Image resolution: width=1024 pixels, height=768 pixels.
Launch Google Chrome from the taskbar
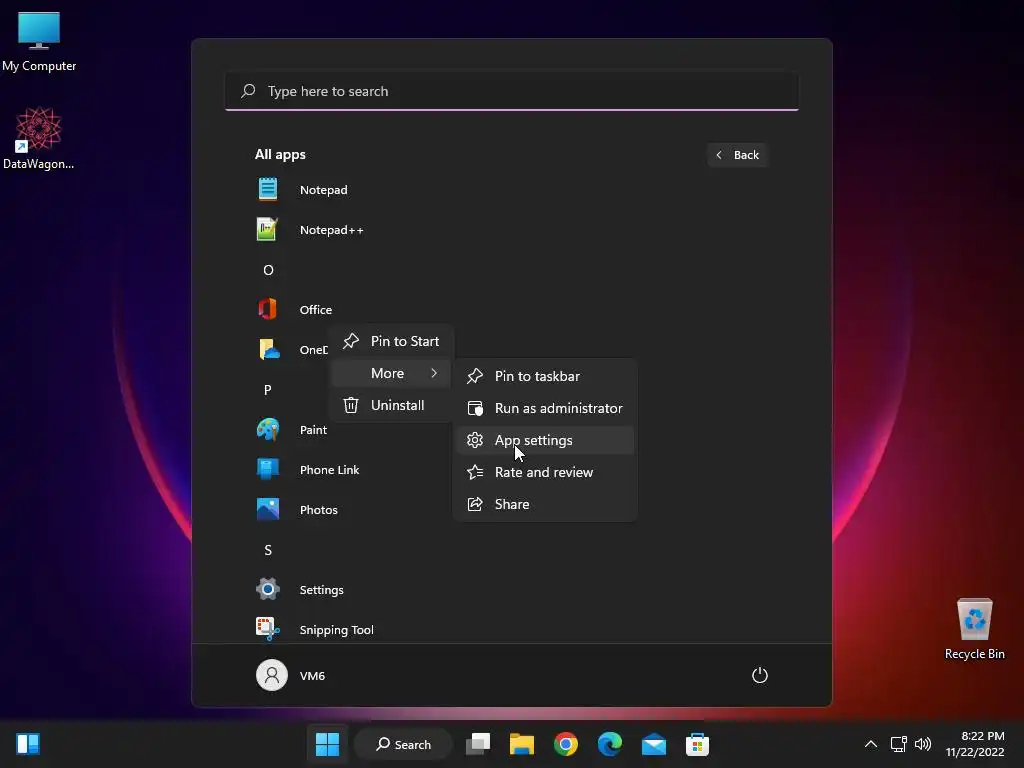click(566, 744)
